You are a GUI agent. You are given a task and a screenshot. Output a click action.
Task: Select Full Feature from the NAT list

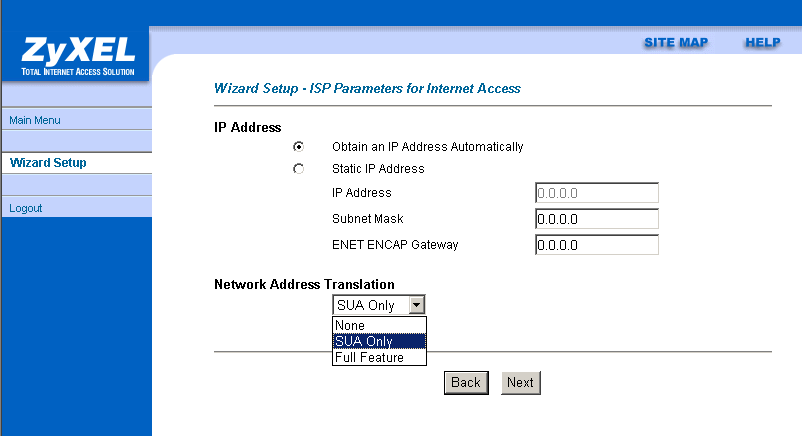point(379,357)
